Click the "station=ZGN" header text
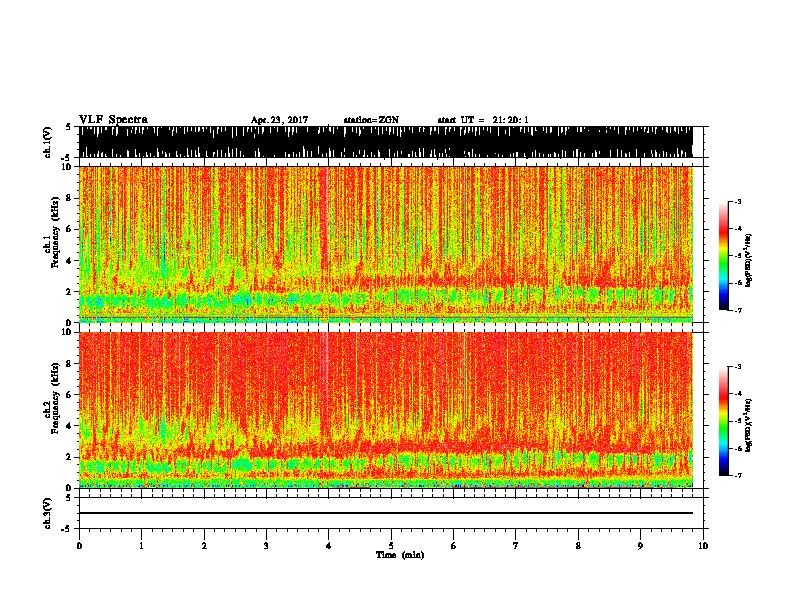Screen dimensions: 792x612 click(x=371, y=120)
